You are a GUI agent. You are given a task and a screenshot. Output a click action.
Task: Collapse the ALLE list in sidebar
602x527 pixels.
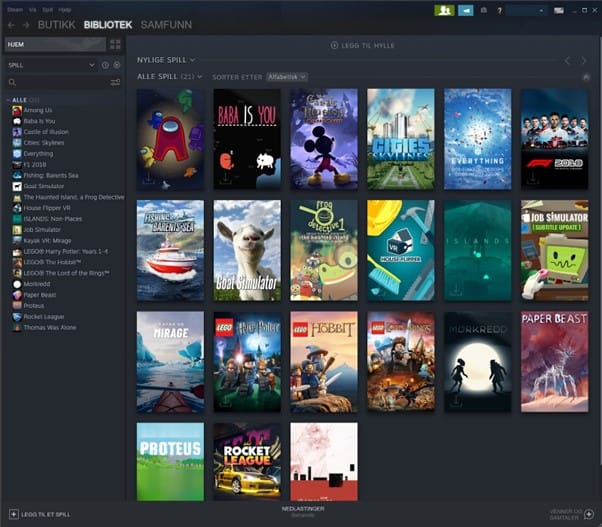tap(8, 100)
